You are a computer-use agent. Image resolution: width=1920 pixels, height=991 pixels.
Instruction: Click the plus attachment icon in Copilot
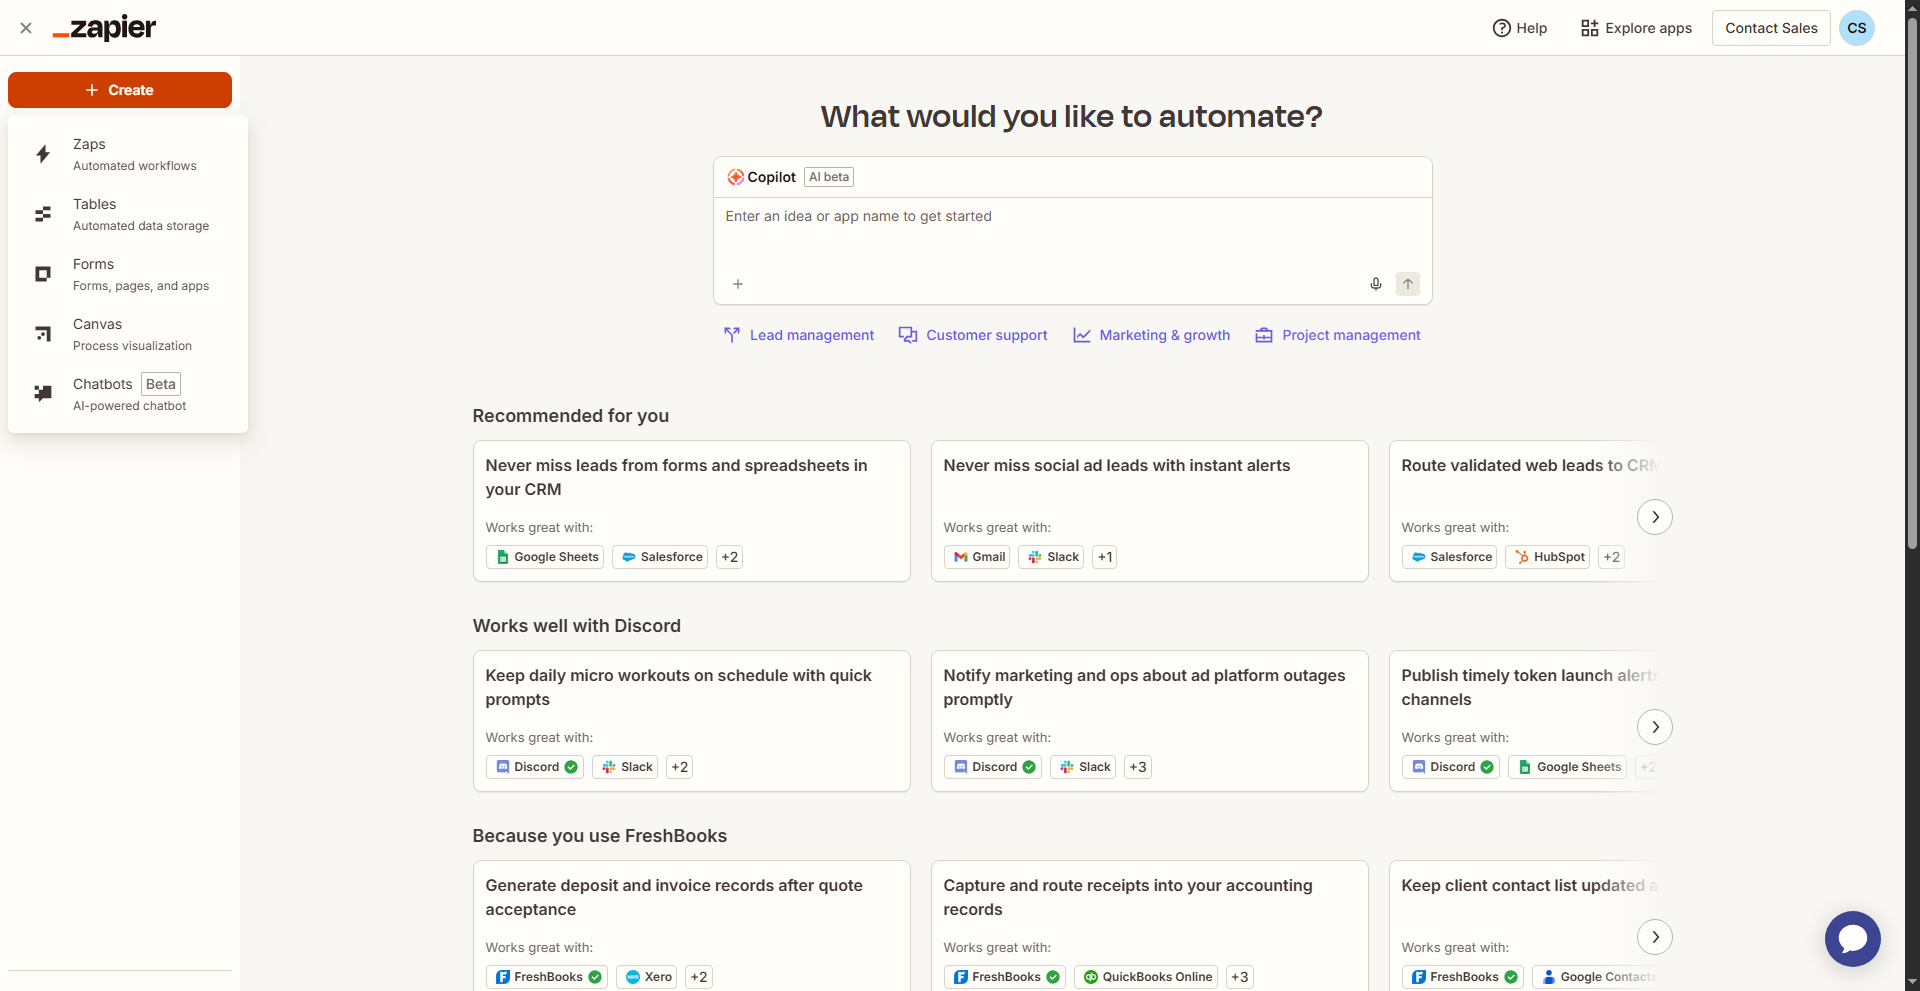click(738, 284)
